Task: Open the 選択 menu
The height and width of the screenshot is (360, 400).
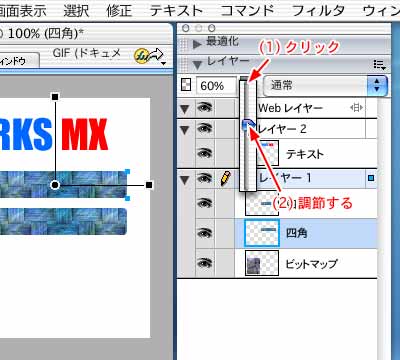Action: (x=76, y=10)
